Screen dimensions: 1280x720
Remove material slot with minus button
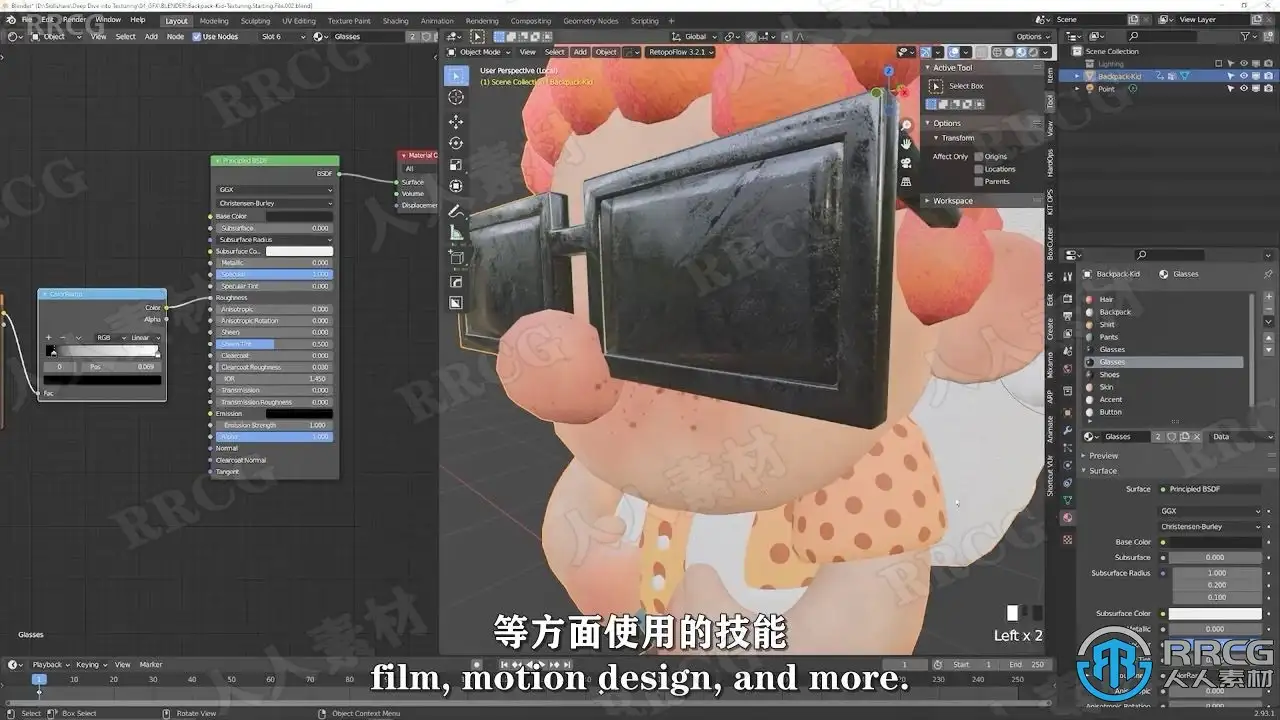(1268, 311)
